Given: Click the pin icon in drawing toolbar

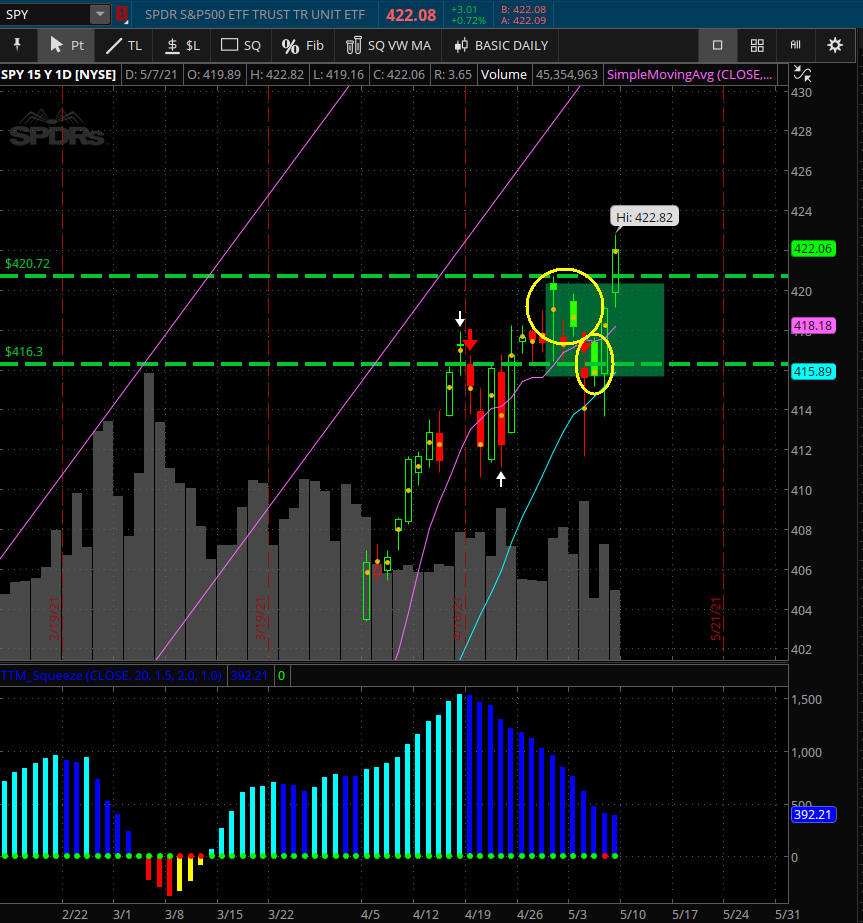Looking at the screenshot, I should pyautogui.click(x=18, y=45).
